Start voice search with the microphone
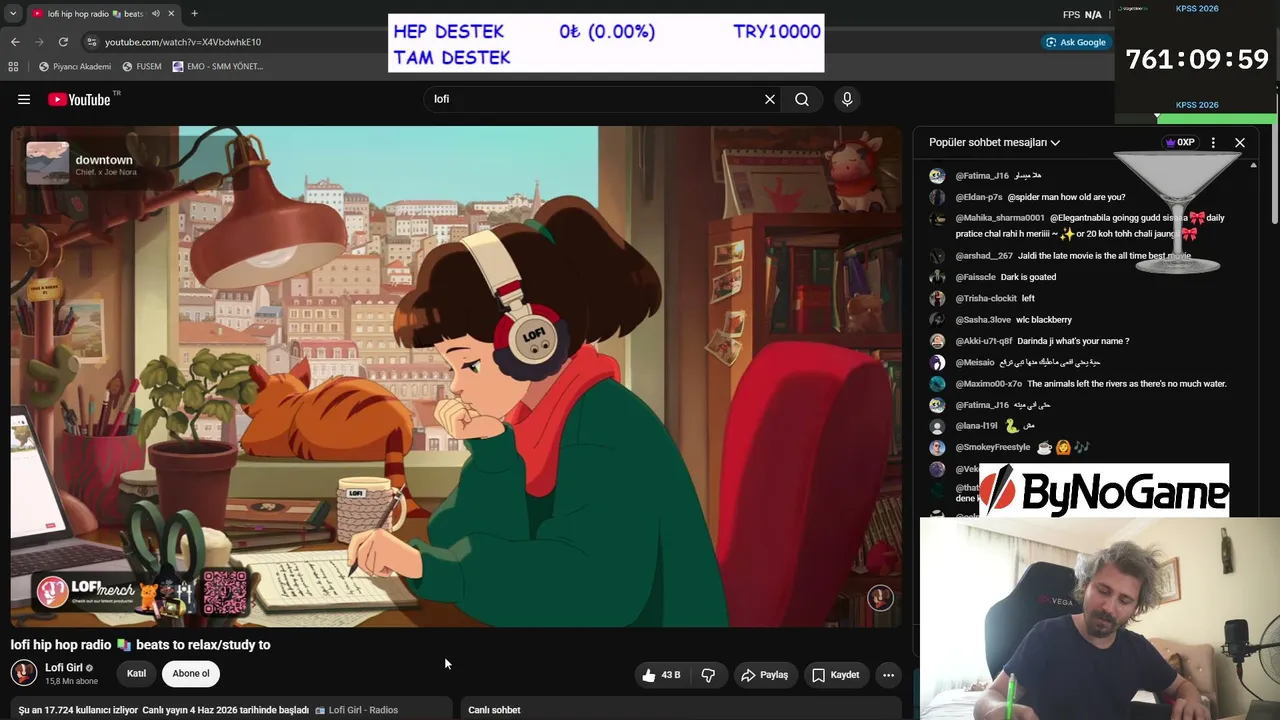The height and width of the screenshot is (720, 1280). (x=847, y=99)
